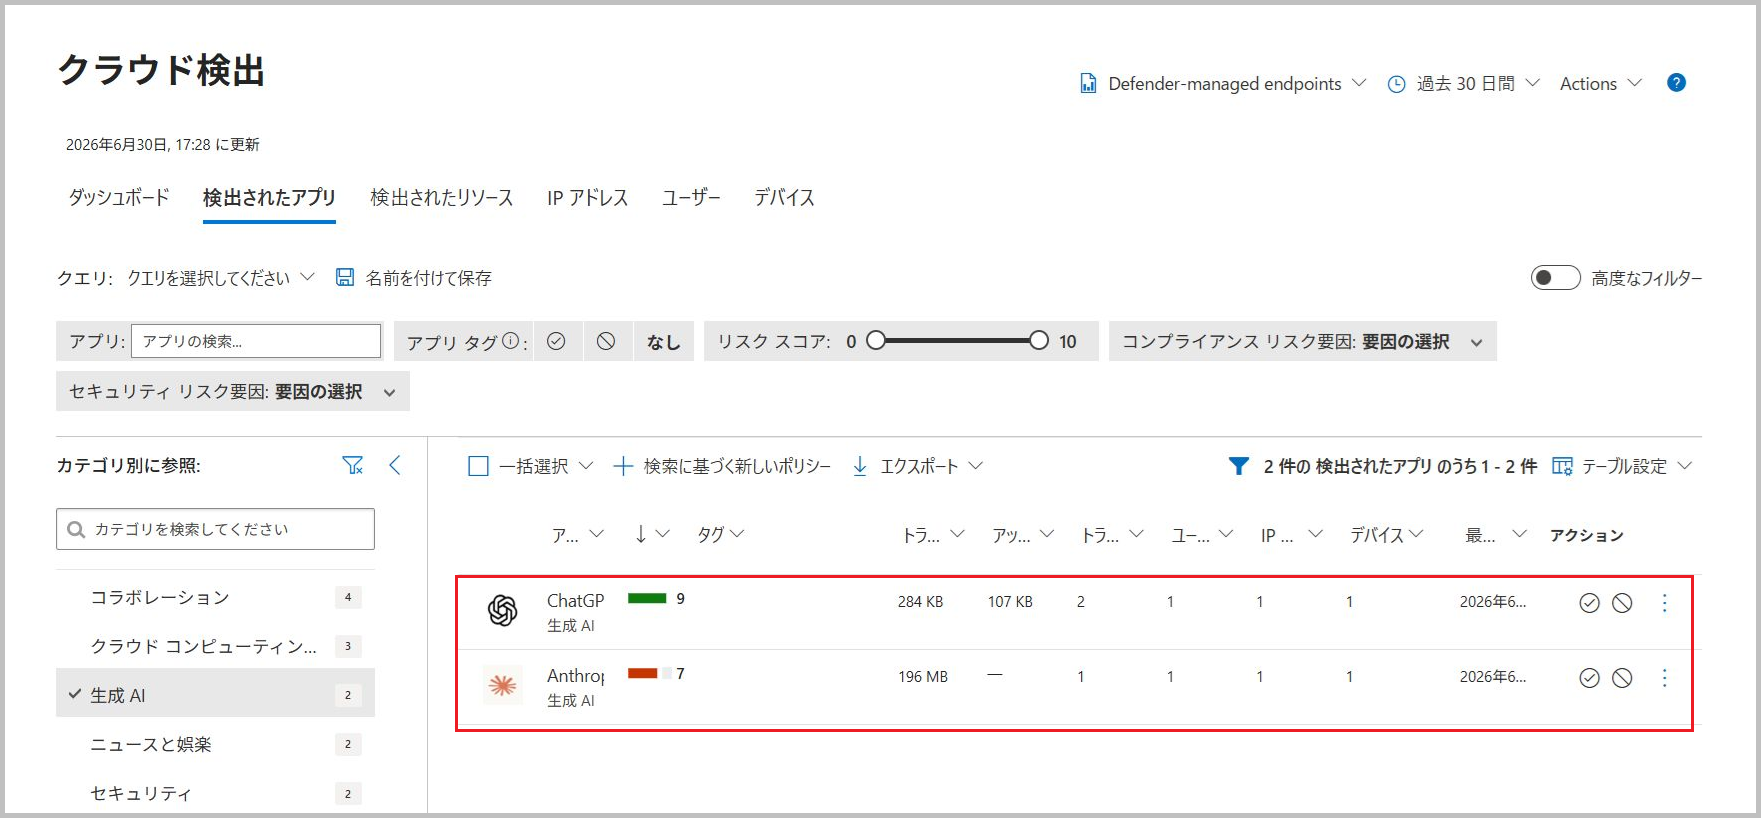Image resolution: width=1761 pixels, height=818 pixels.
Task: Check the 一括選択 checkbox
Action: pyautogui.click(x=478, y=466)
